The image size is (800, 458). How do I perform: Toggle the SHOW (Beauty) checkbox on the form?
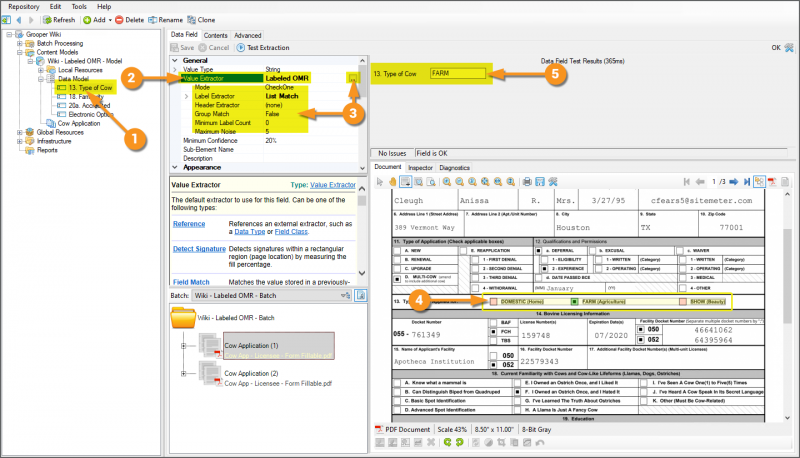[x=683, y=301]
